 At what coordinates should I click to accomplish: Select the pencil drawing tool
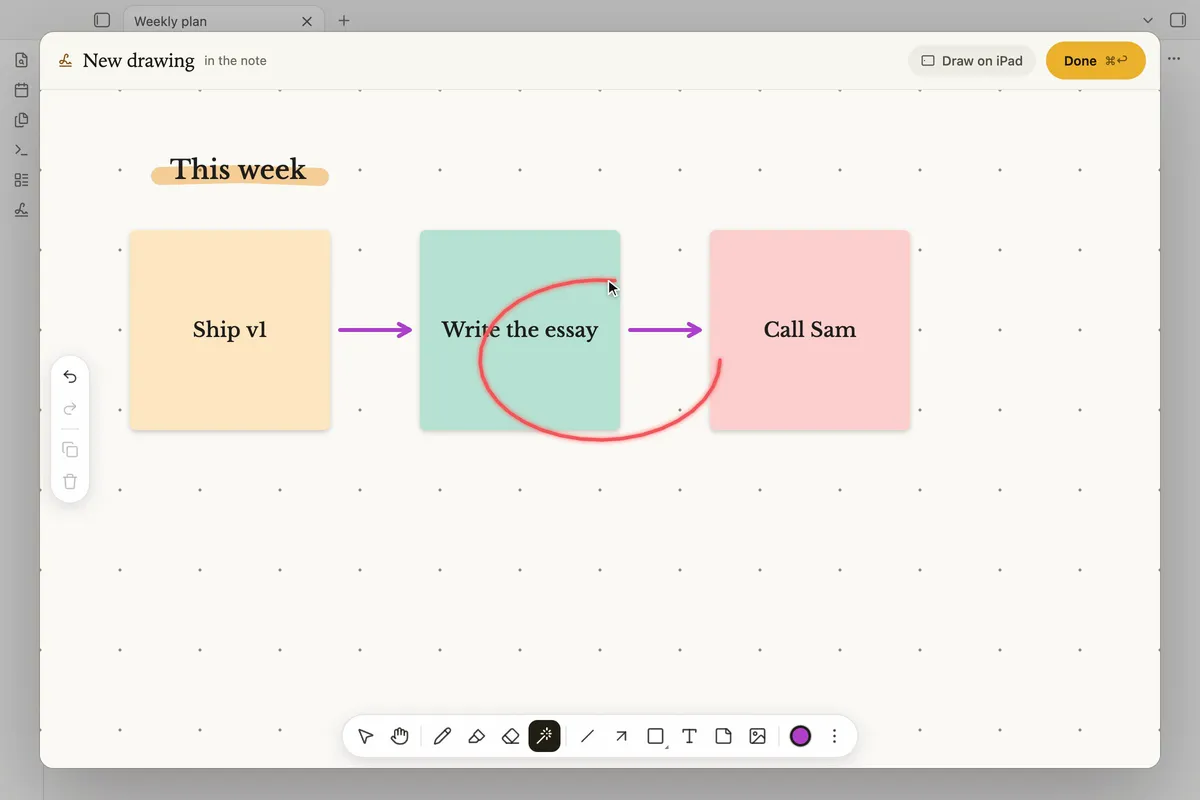tap(442, 737)
